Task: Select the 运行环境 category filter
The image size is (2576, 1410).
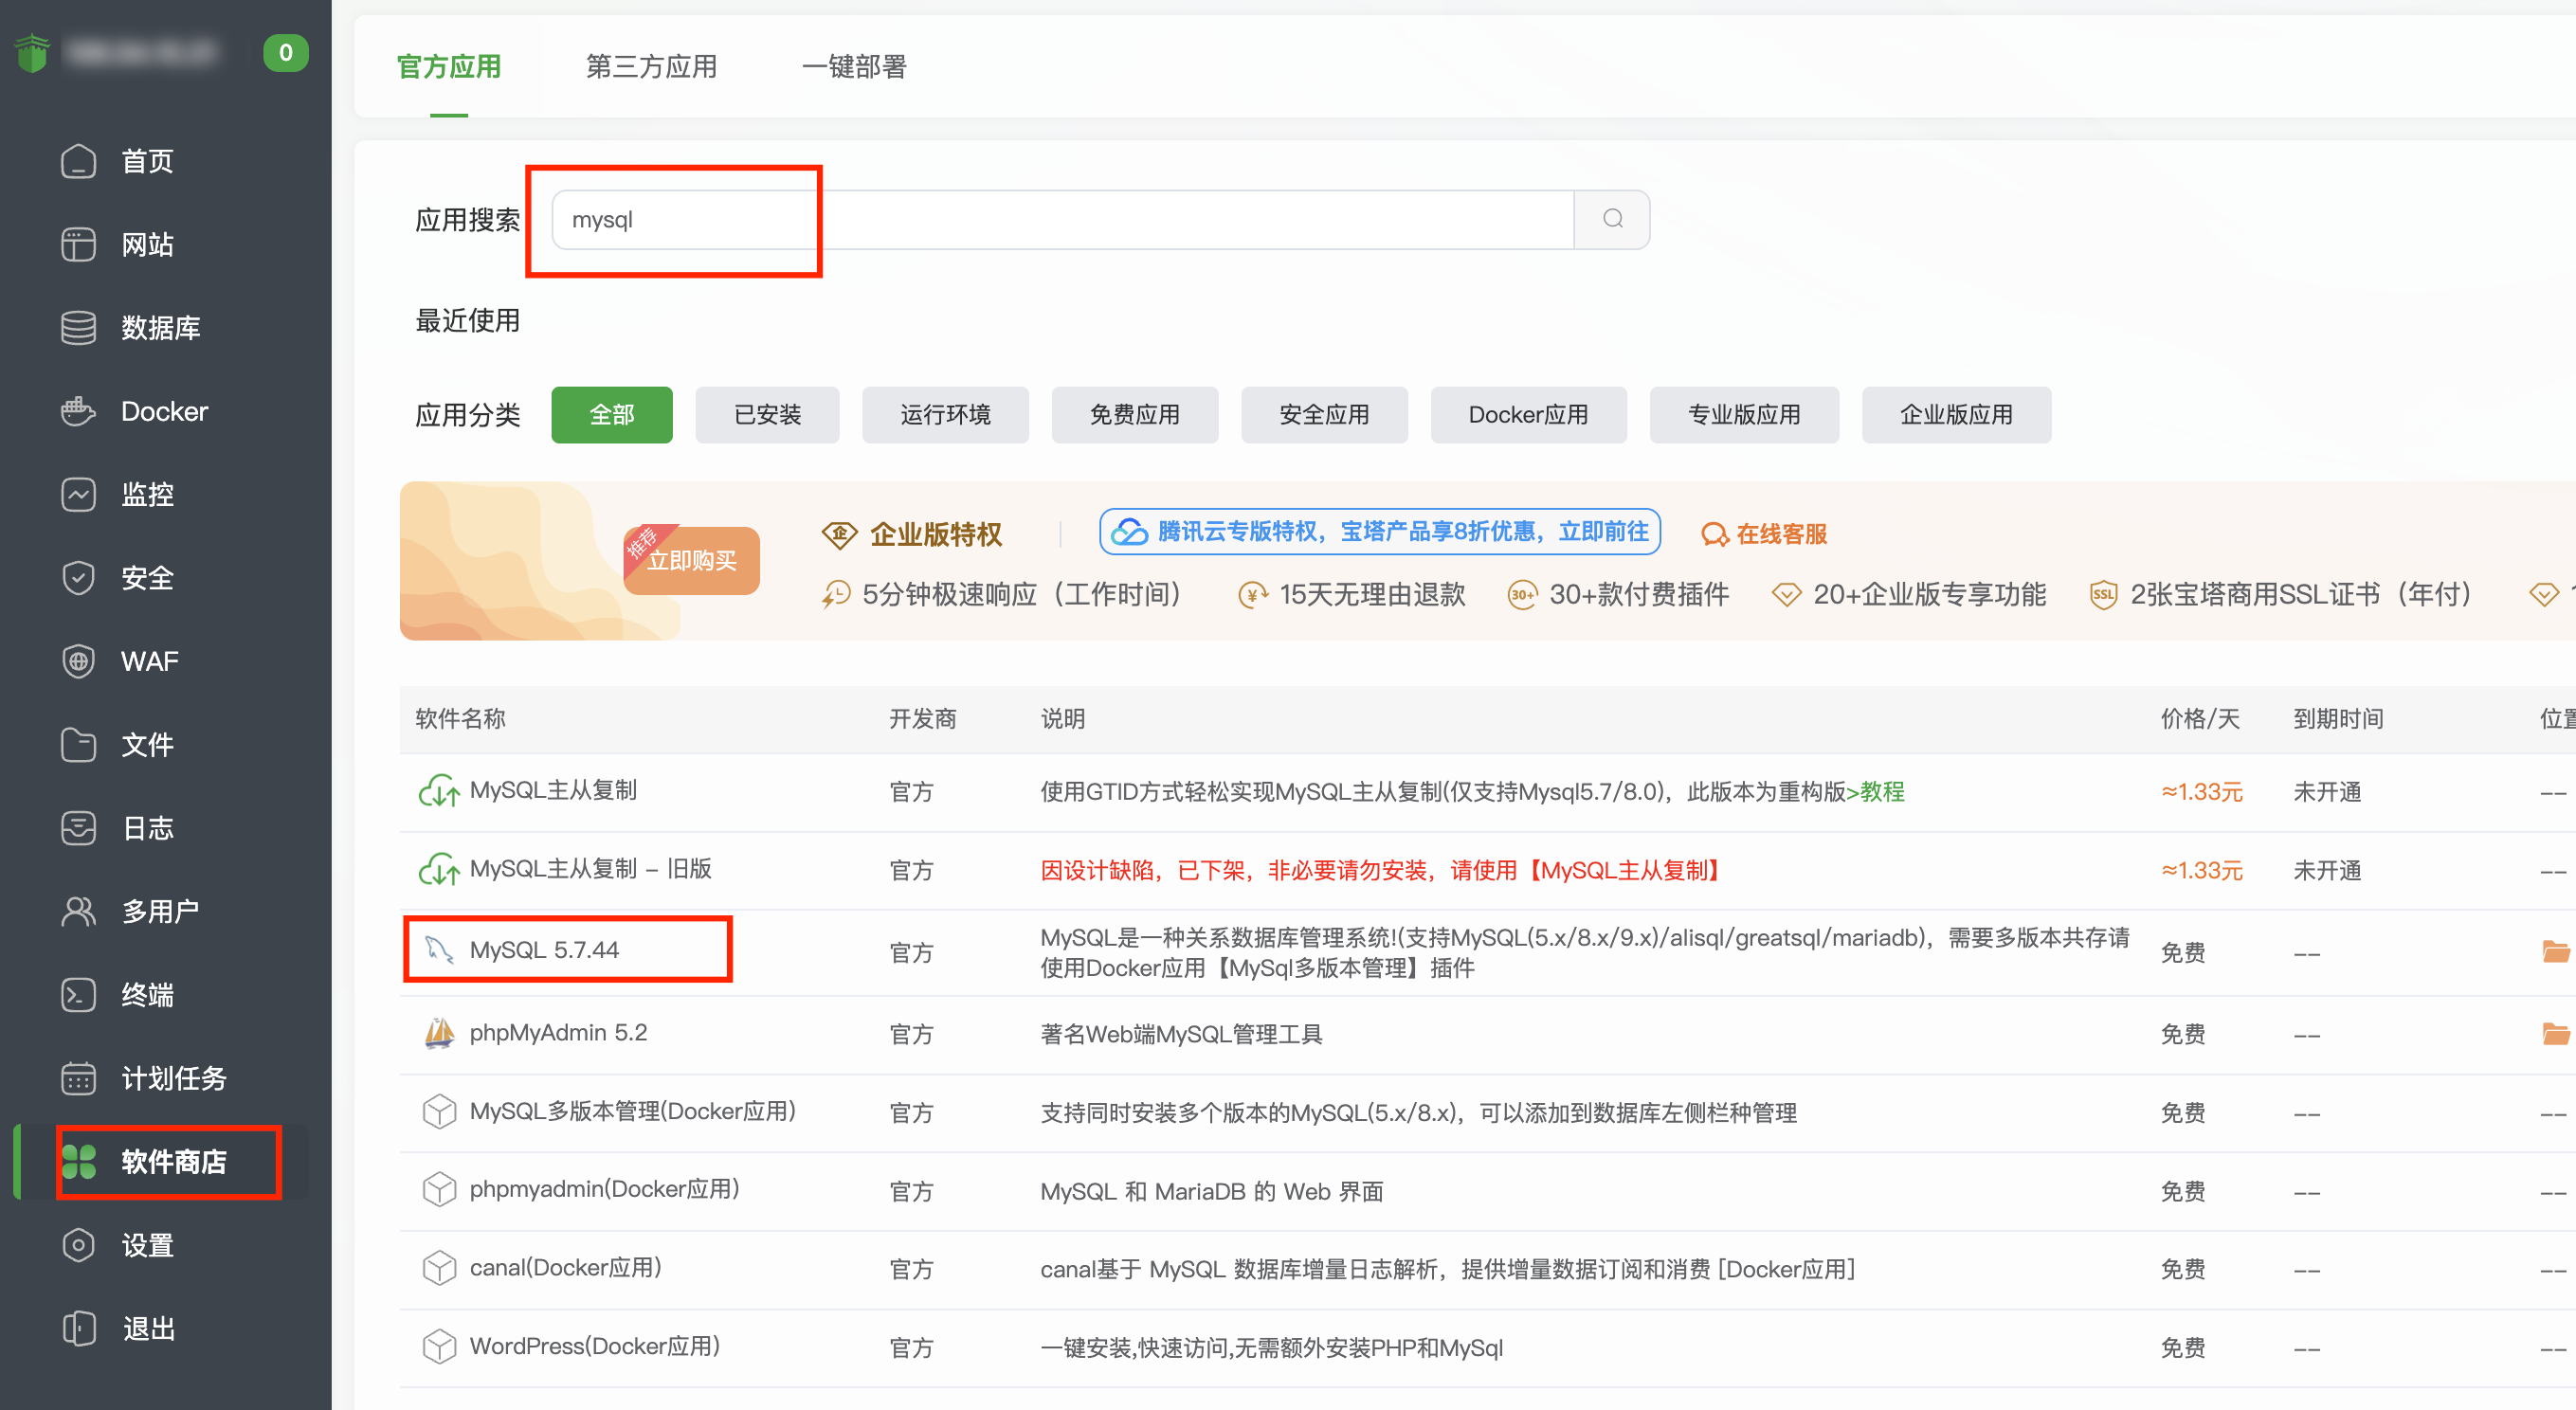Action: pos(946,415)
